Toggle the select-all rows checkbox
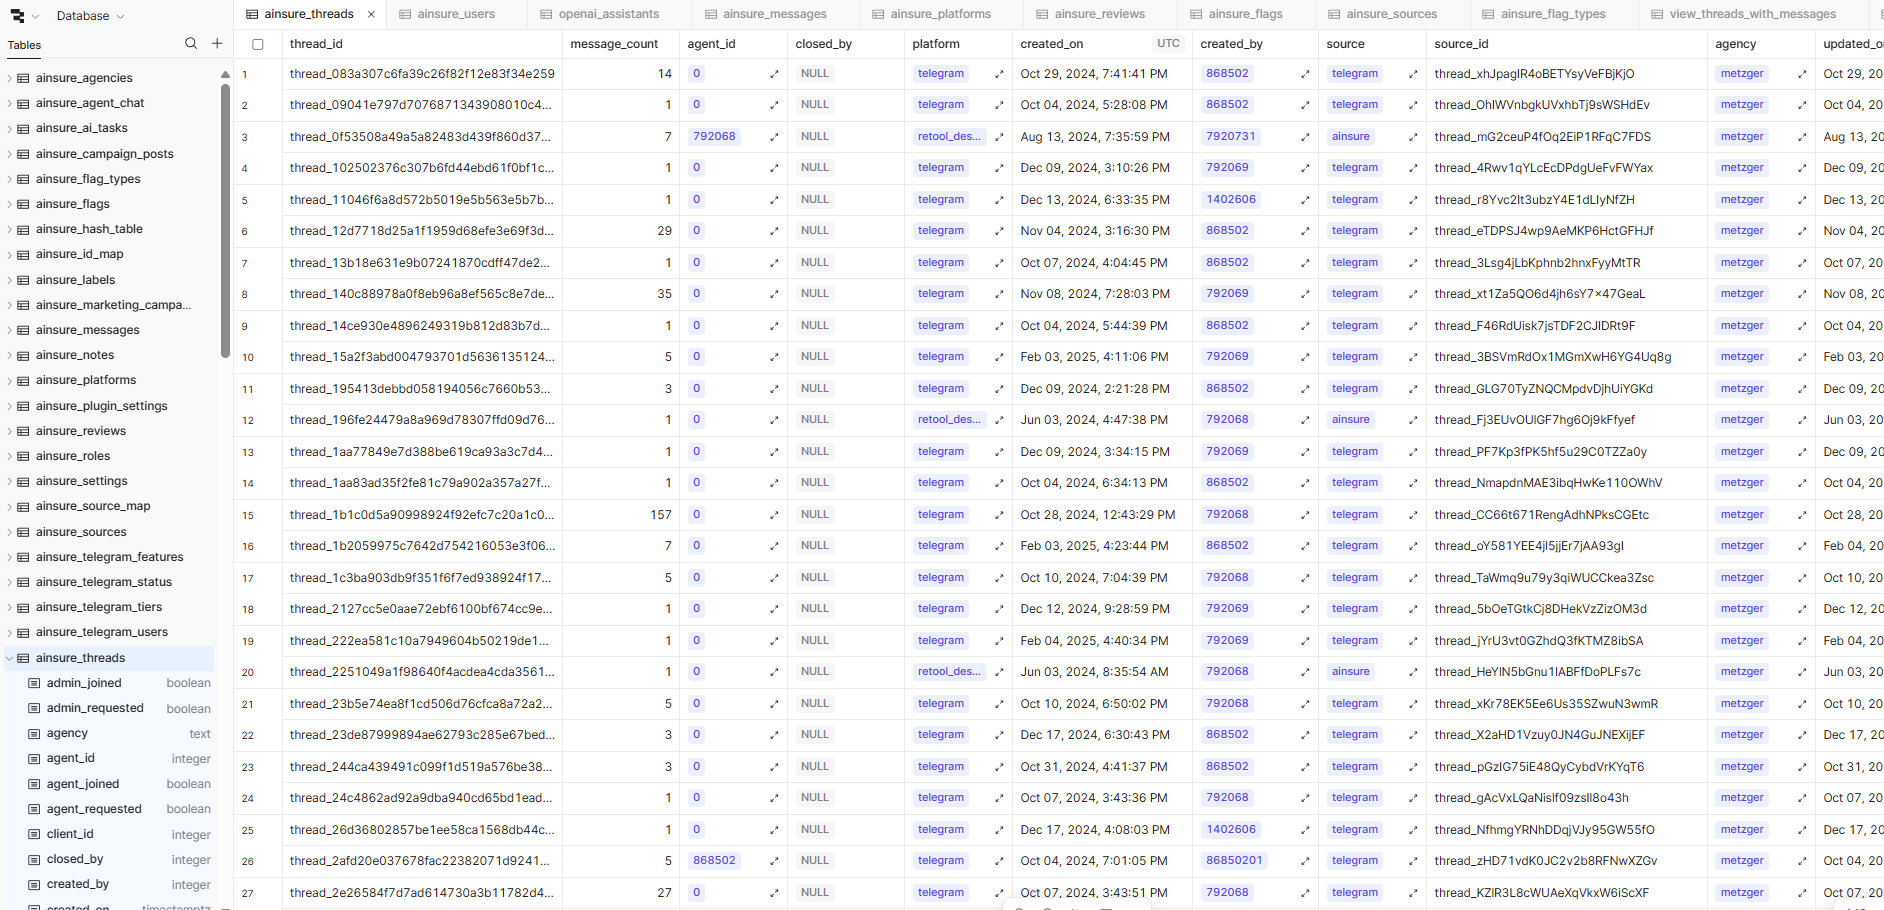The image size is (1884, 910). pyautogui.click(x=258, y=44)
